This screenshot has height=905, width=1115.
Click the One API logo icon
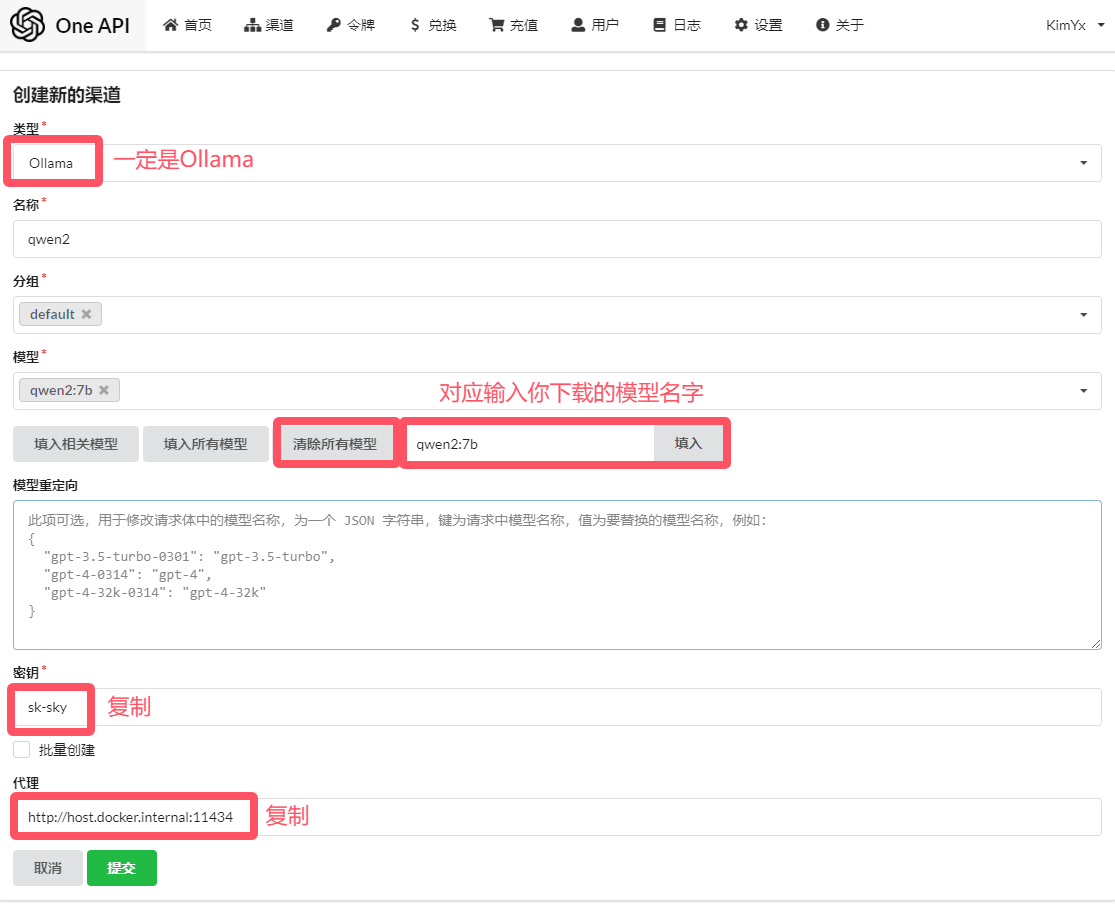28,25
